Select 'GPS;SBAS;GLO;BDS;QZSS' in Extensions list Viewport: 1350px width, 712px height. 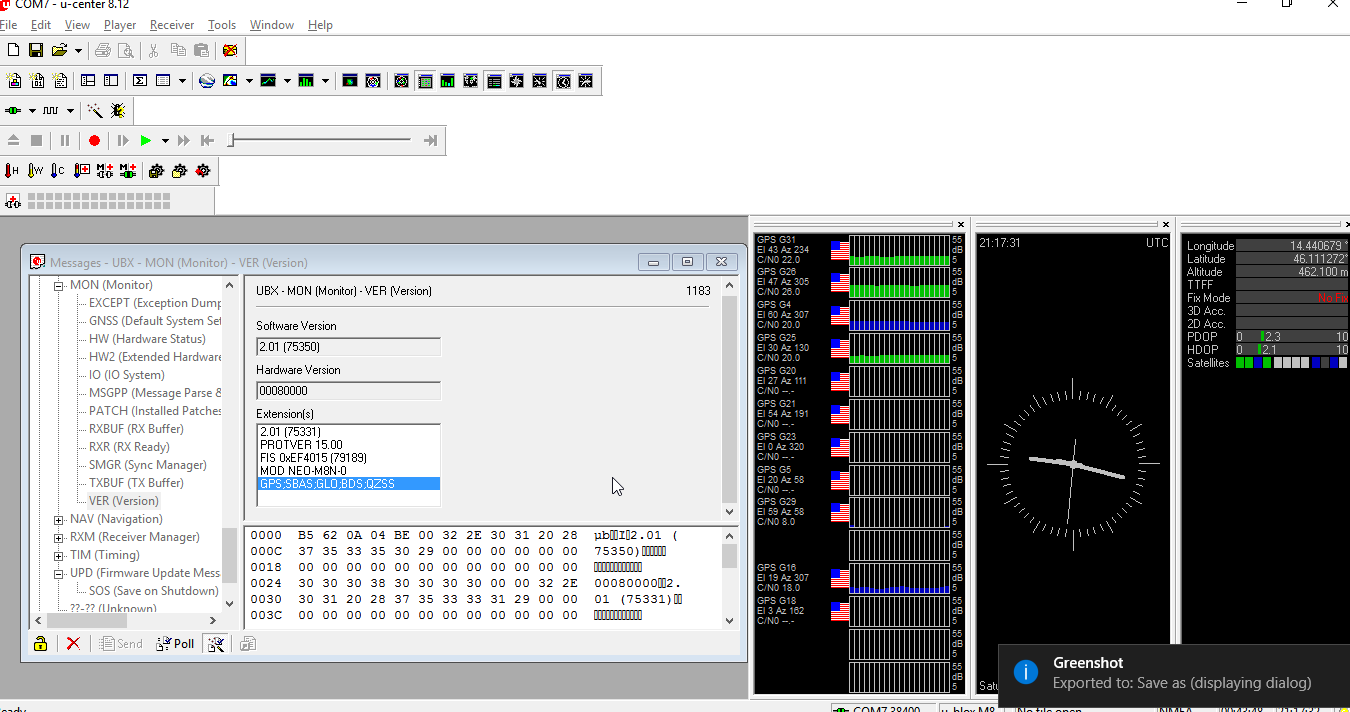point(348,483)
